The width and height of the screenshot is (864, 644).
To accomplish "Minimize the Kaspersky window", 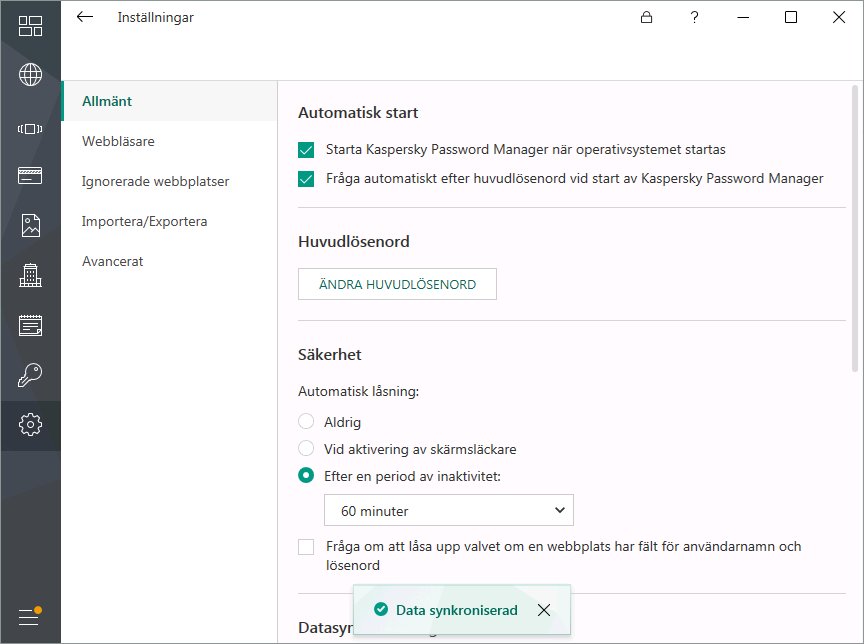I will tap(743, 17).
